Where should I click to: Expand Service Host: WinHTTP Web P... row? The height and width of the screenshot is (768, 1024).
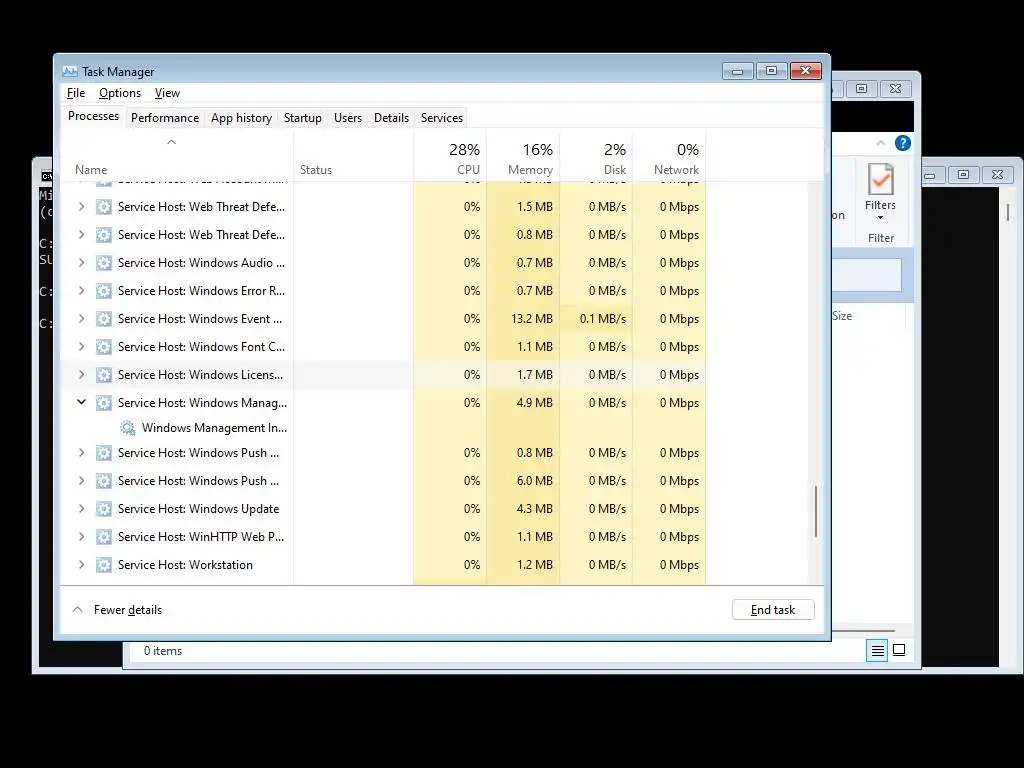click(81, 537)
